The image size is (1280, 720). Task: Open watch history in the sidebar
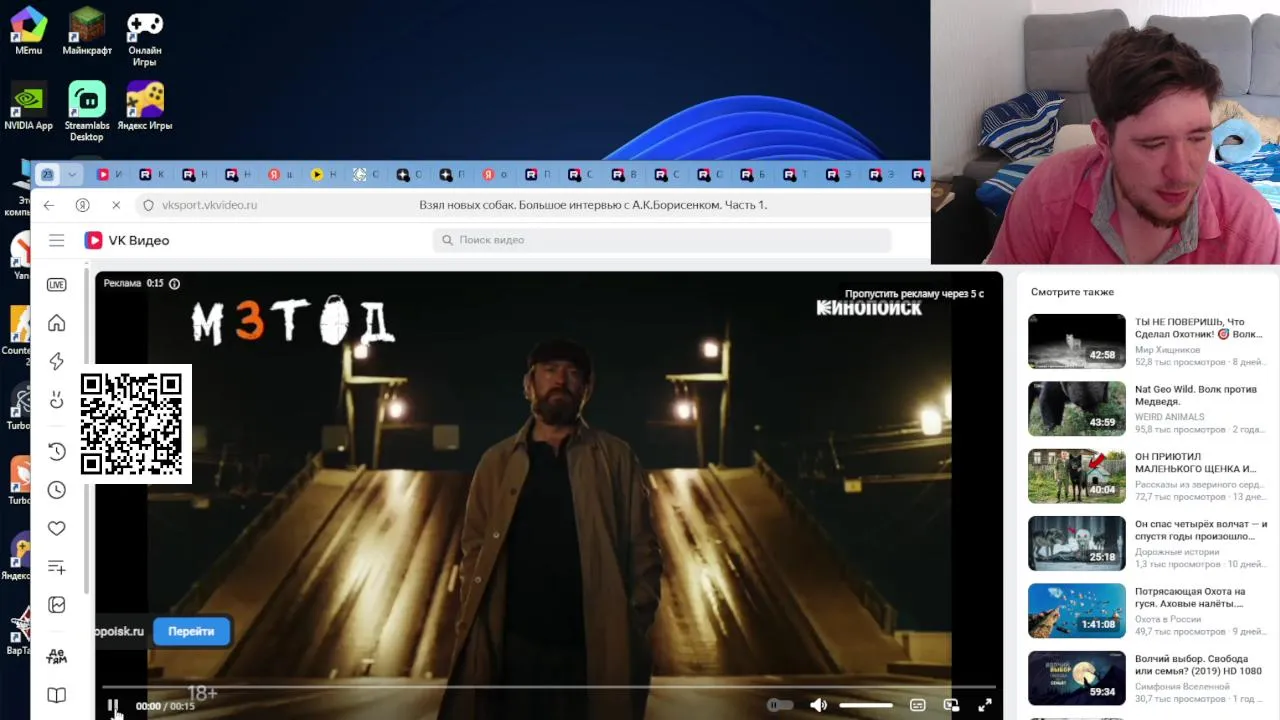(57, 451)
